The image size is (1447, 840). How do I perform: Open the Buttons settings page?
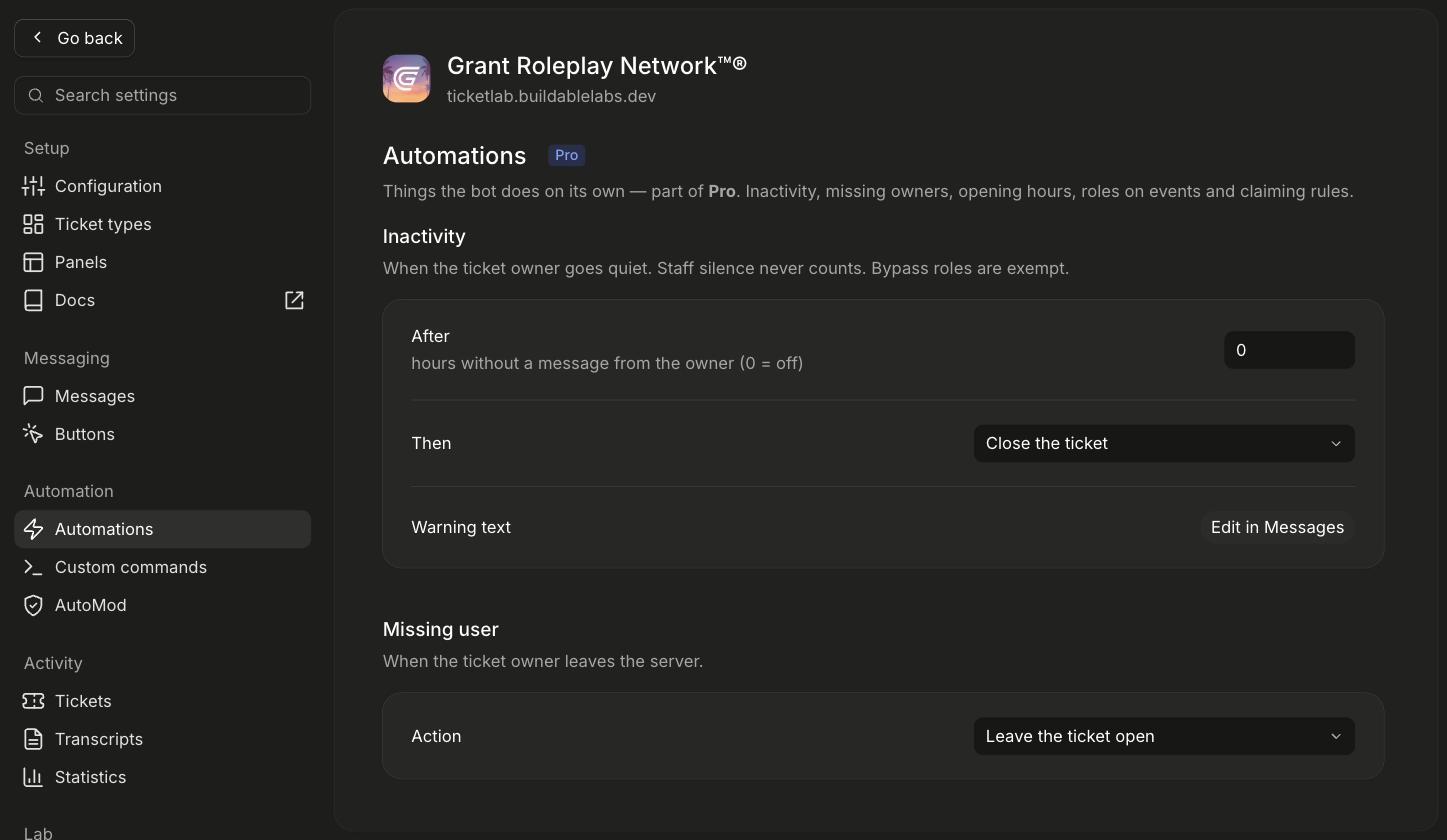click(x=162, y=434)
